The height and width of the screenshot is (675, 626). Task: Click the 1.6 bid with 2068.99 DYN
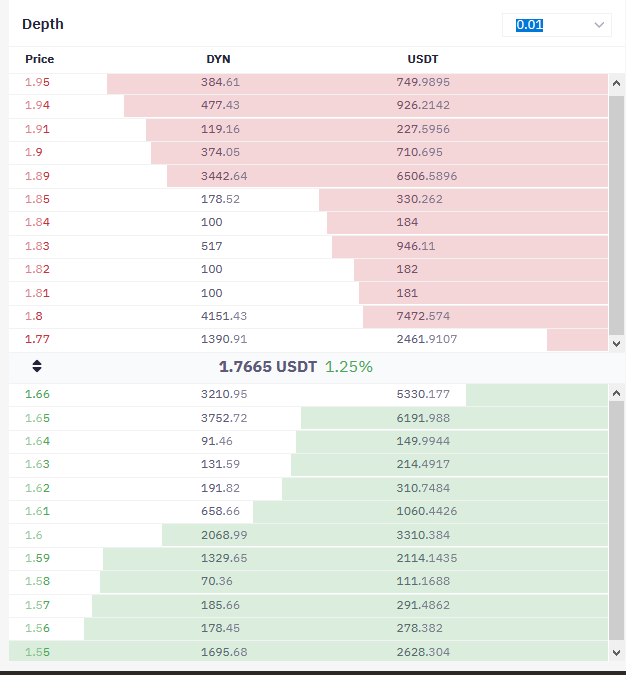308,535
